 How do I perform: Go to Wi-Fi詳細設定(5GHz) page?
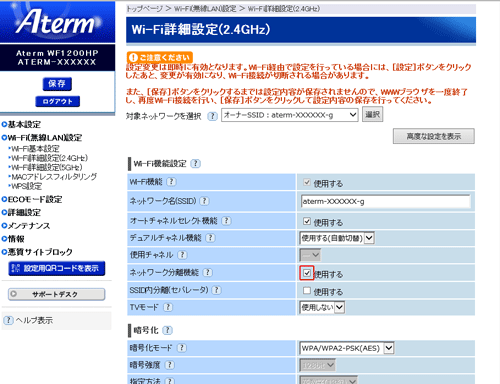click(x=47, y=167)
